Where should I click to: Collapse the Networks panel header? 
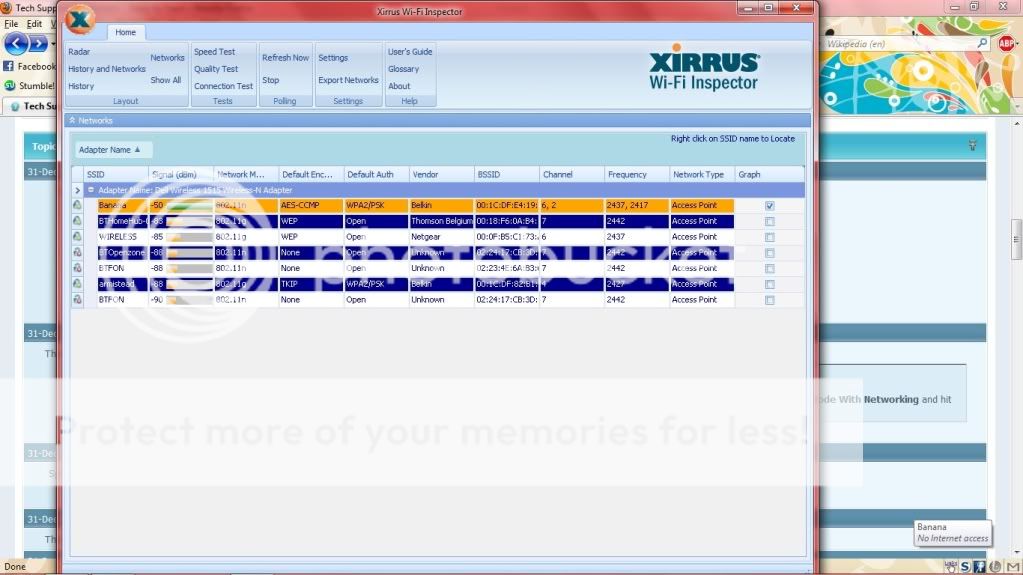(x=73, y=121)
